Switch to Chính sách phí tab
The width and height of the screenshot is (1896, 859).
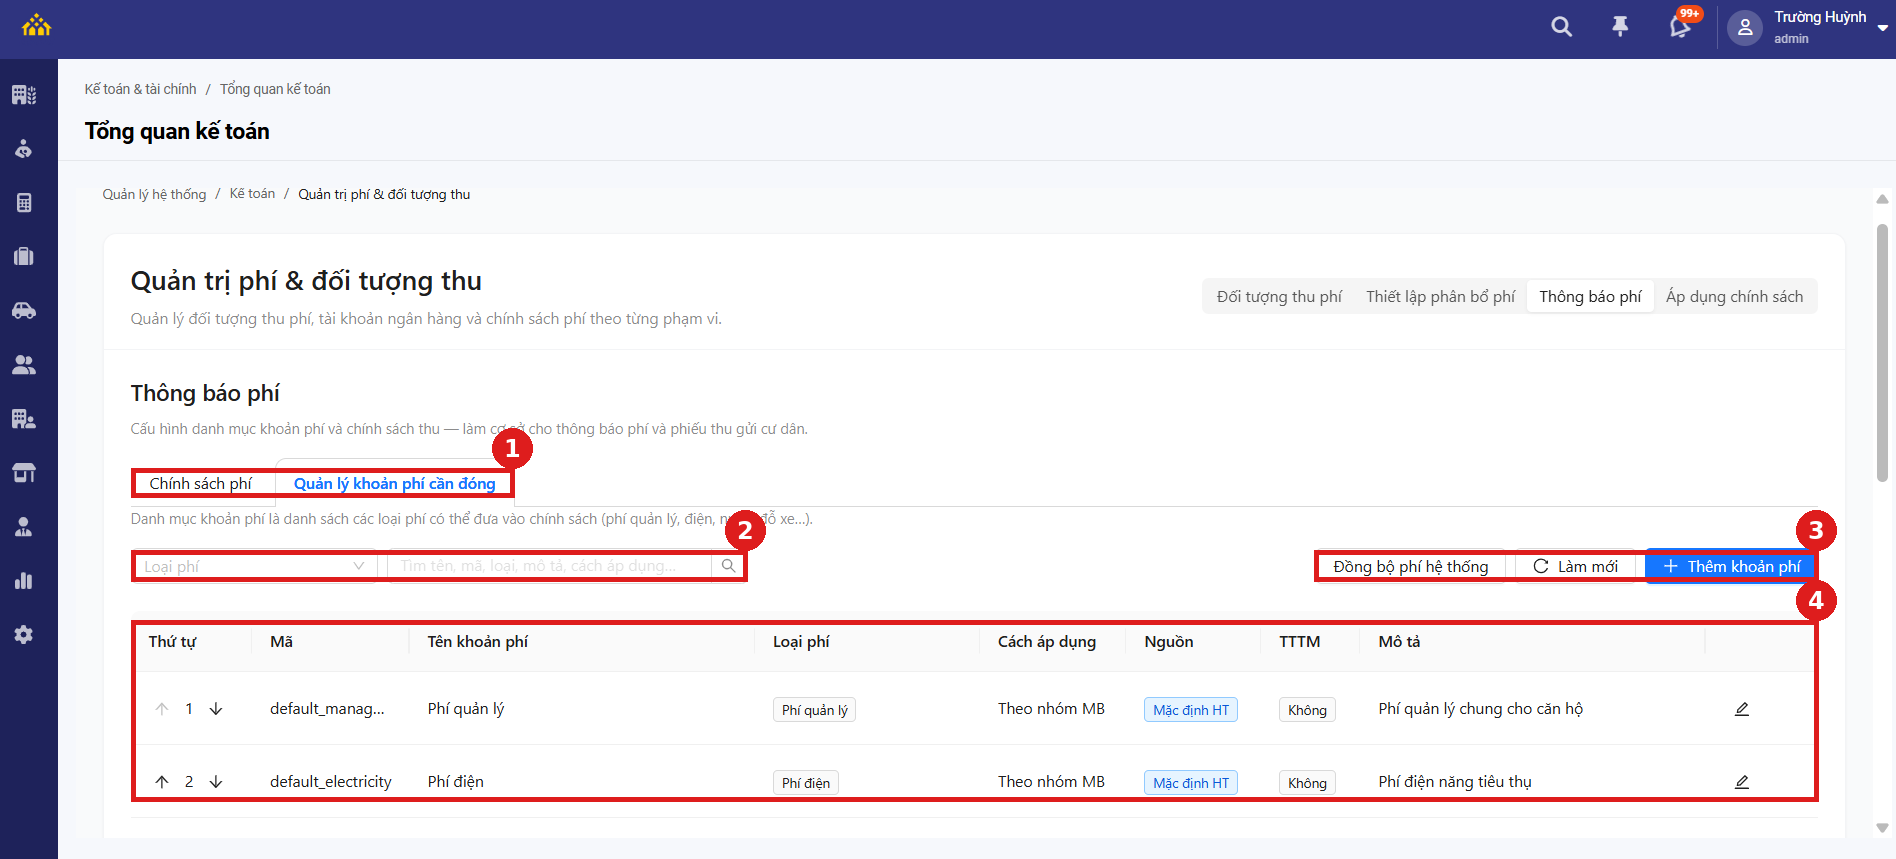tap(201, 484)
